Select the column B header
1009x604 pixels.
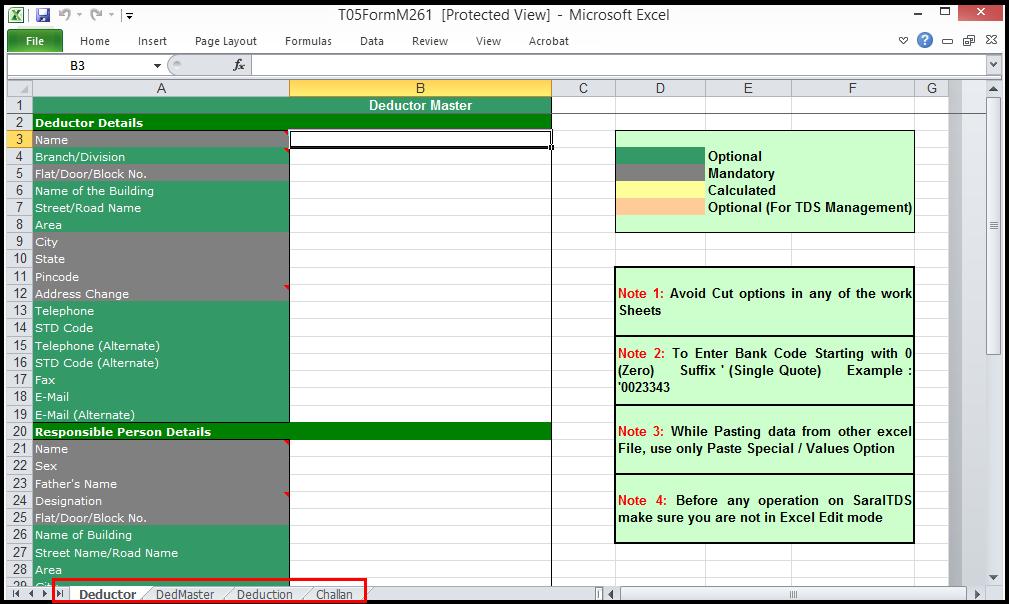[x=420, y=88]
